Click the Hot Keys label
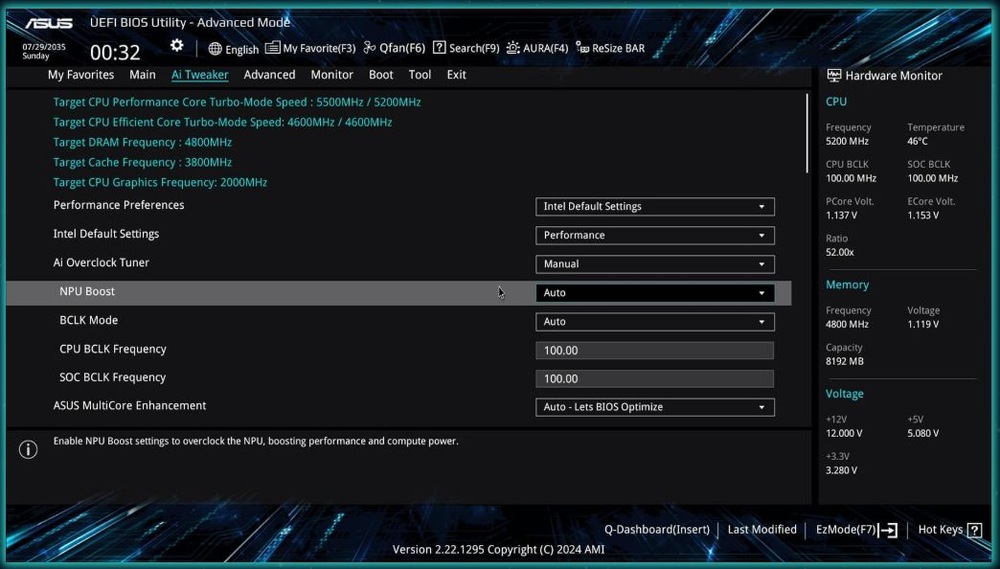1000x569 pixels. [940, 529]
